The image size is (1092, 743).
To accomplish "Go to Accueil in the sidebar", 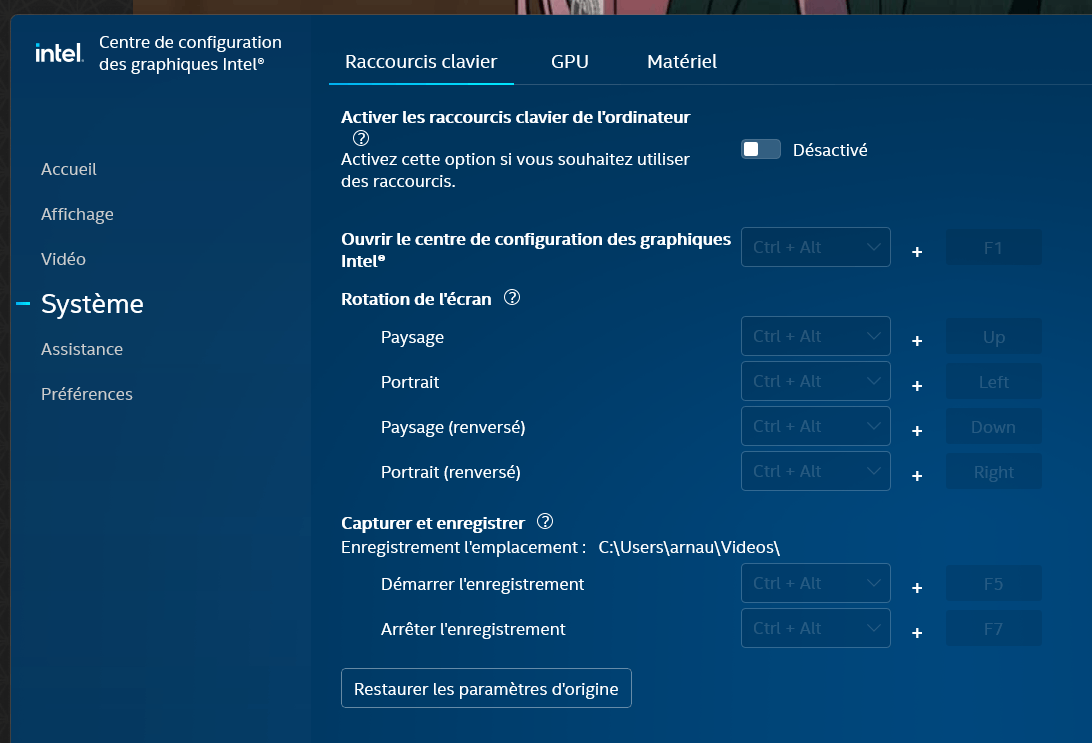I will (68, 169).
